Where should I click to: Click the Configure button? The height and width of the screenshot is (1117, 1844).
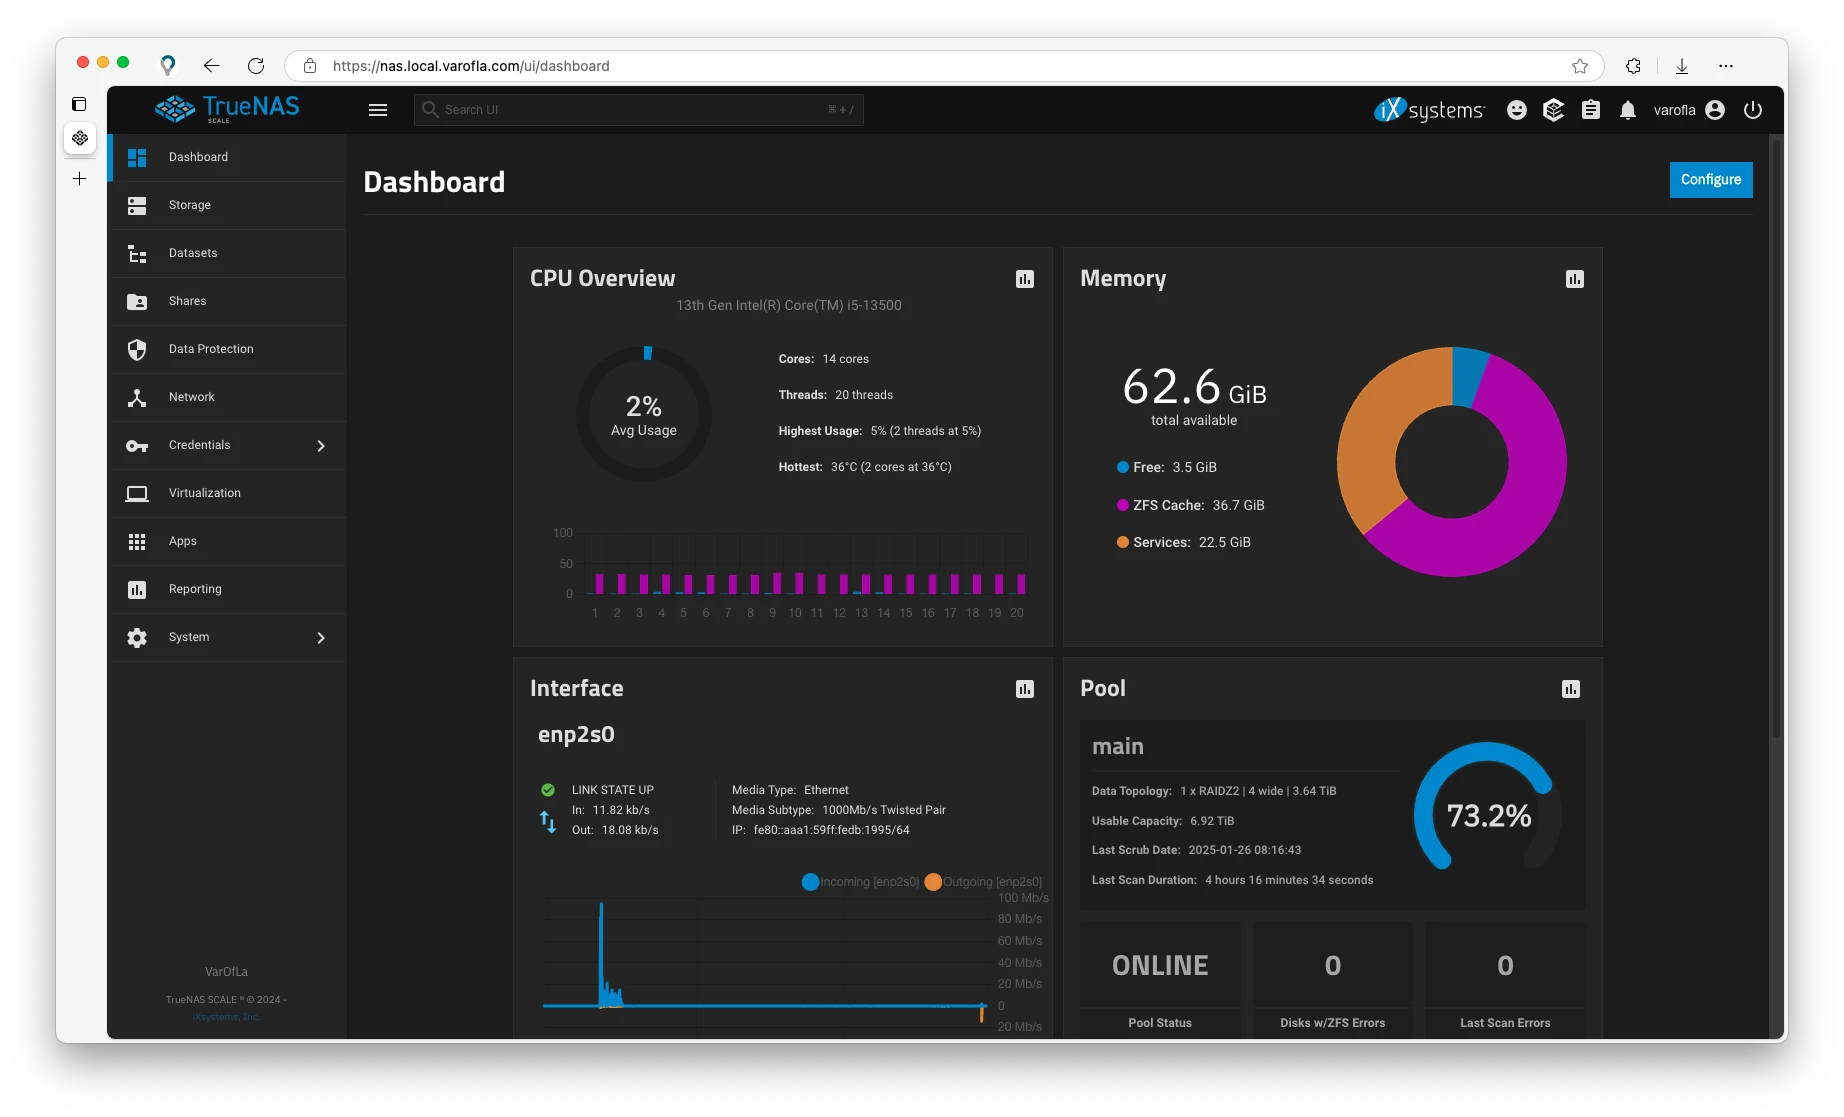(1710, 180)
